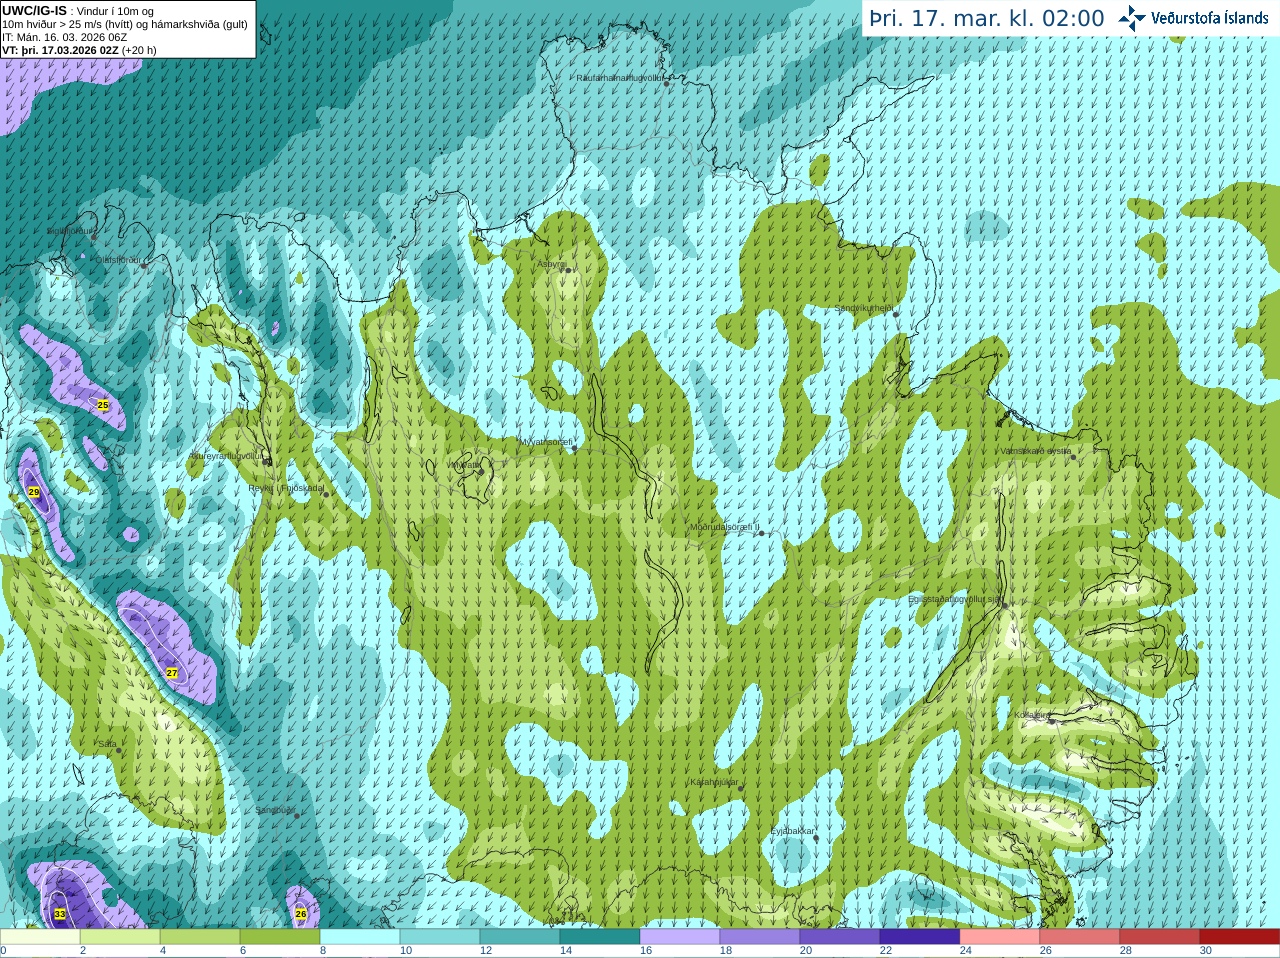Click the Mývatnsöræfi station label

click(546, 442)
